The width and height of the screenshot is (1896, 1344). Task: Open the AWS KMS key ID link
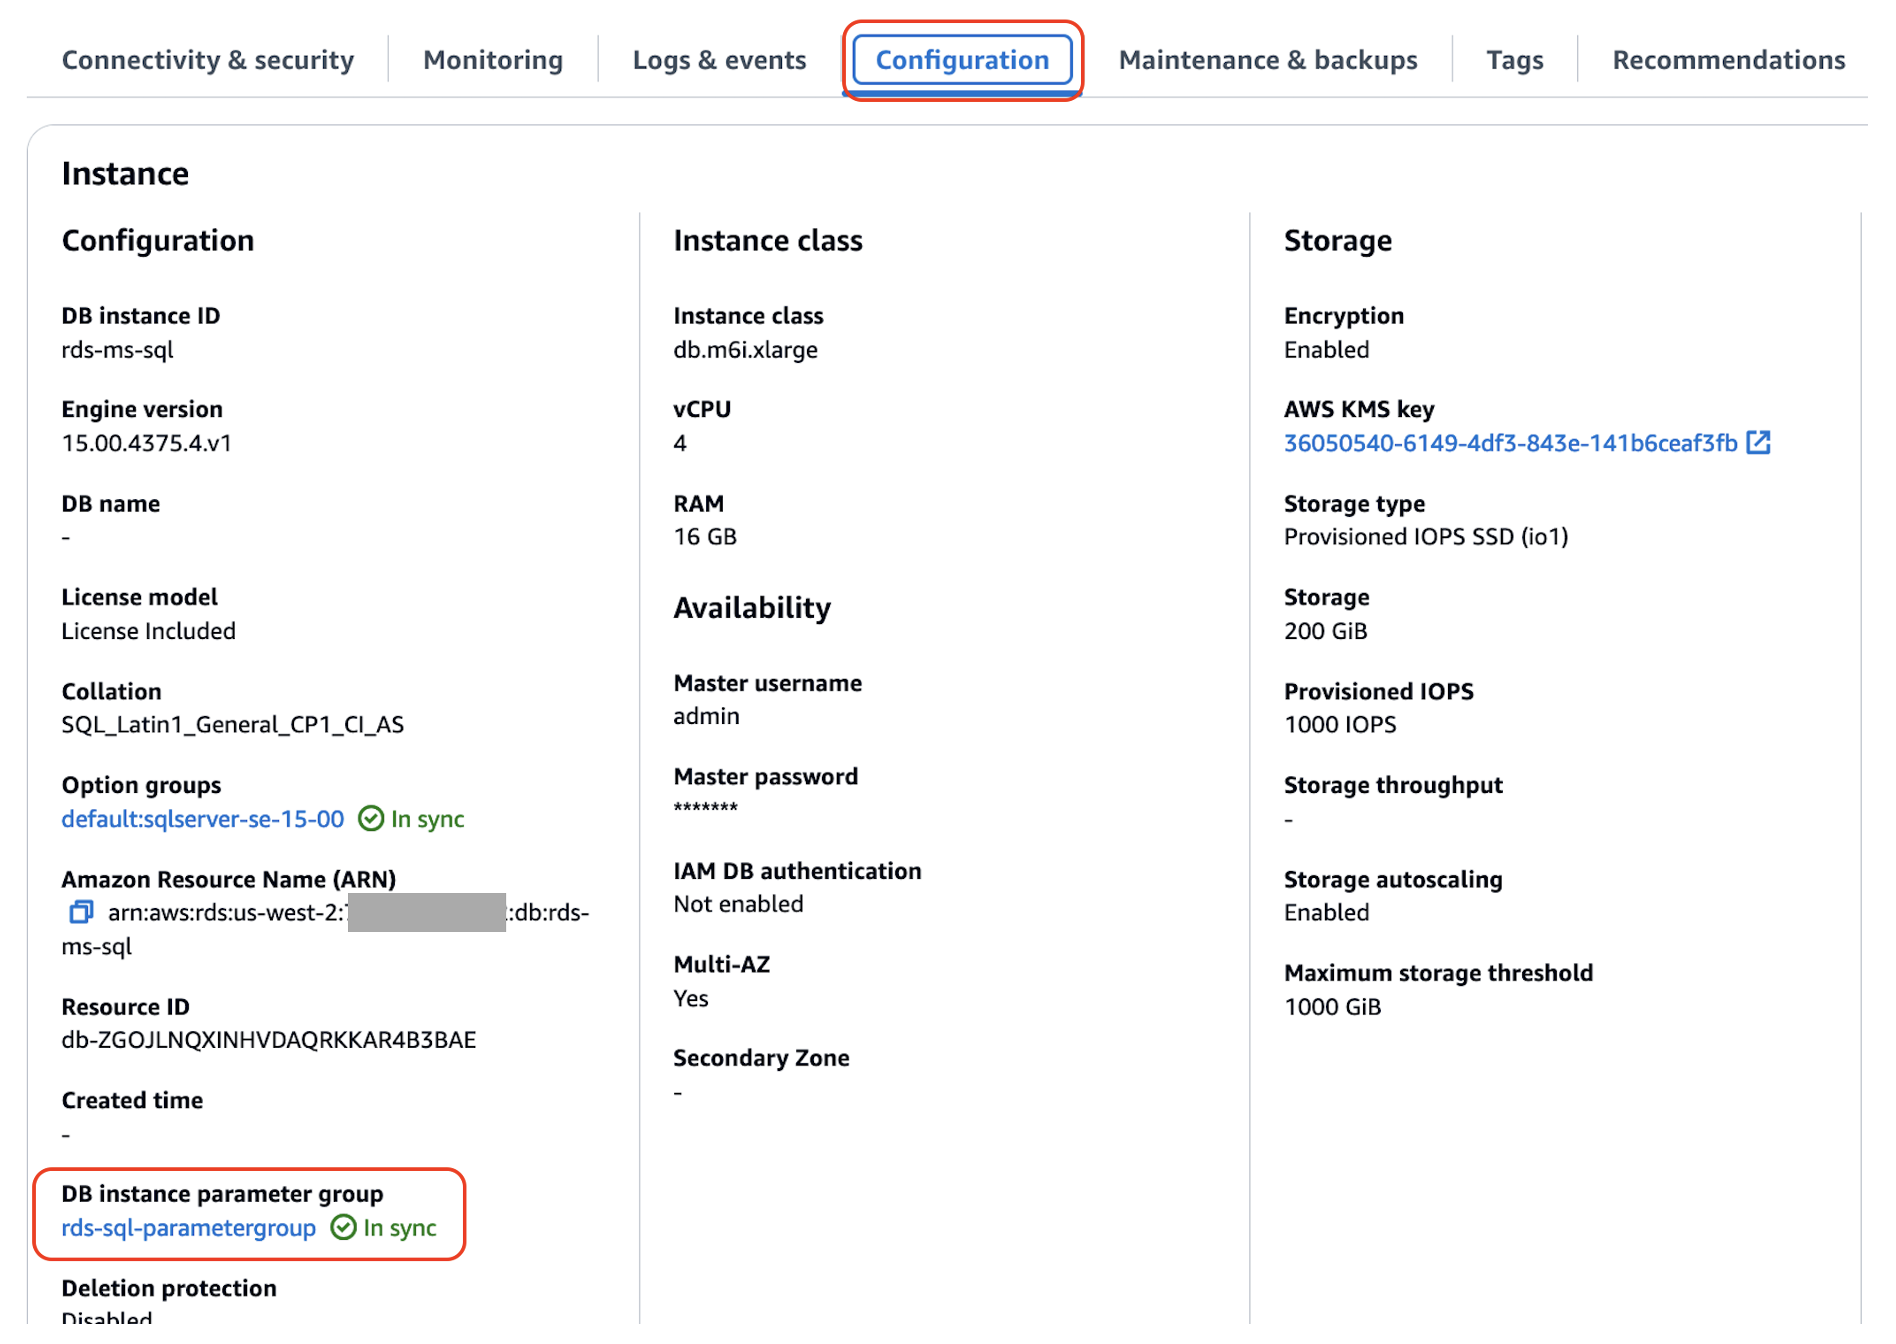point(1510,443)
